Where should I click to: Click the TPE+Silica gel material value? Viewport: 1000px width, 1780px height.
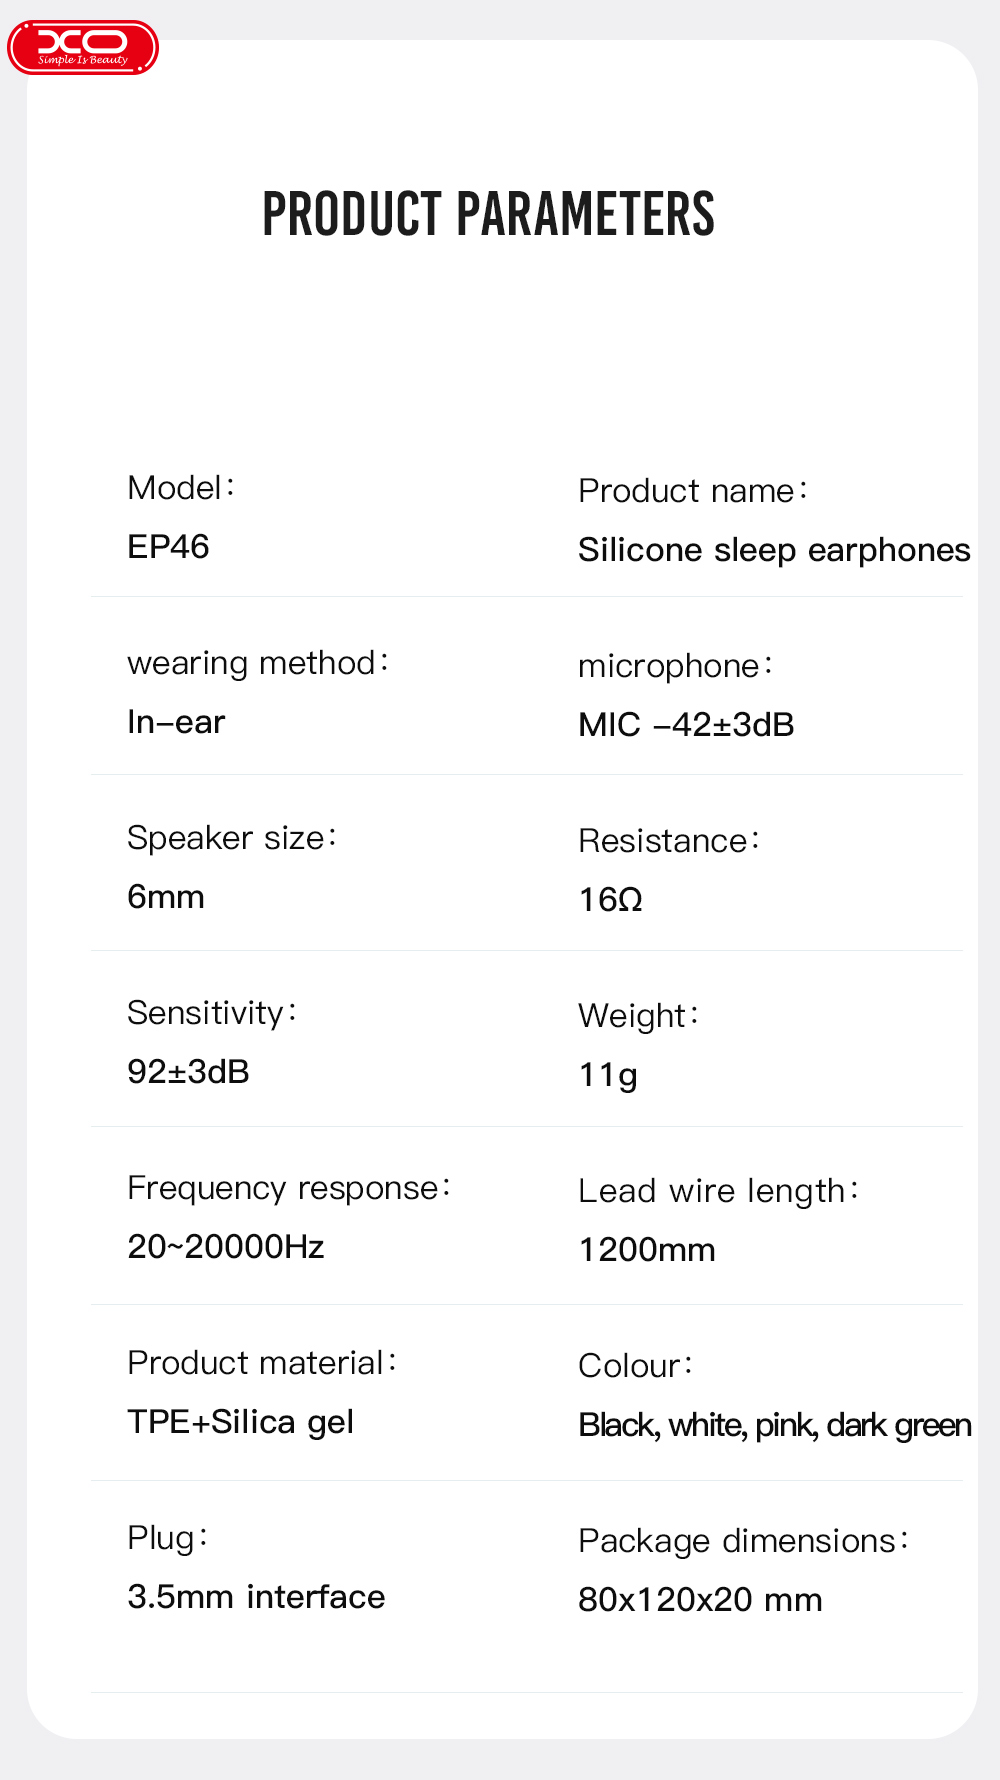[x=240, y=1422]
